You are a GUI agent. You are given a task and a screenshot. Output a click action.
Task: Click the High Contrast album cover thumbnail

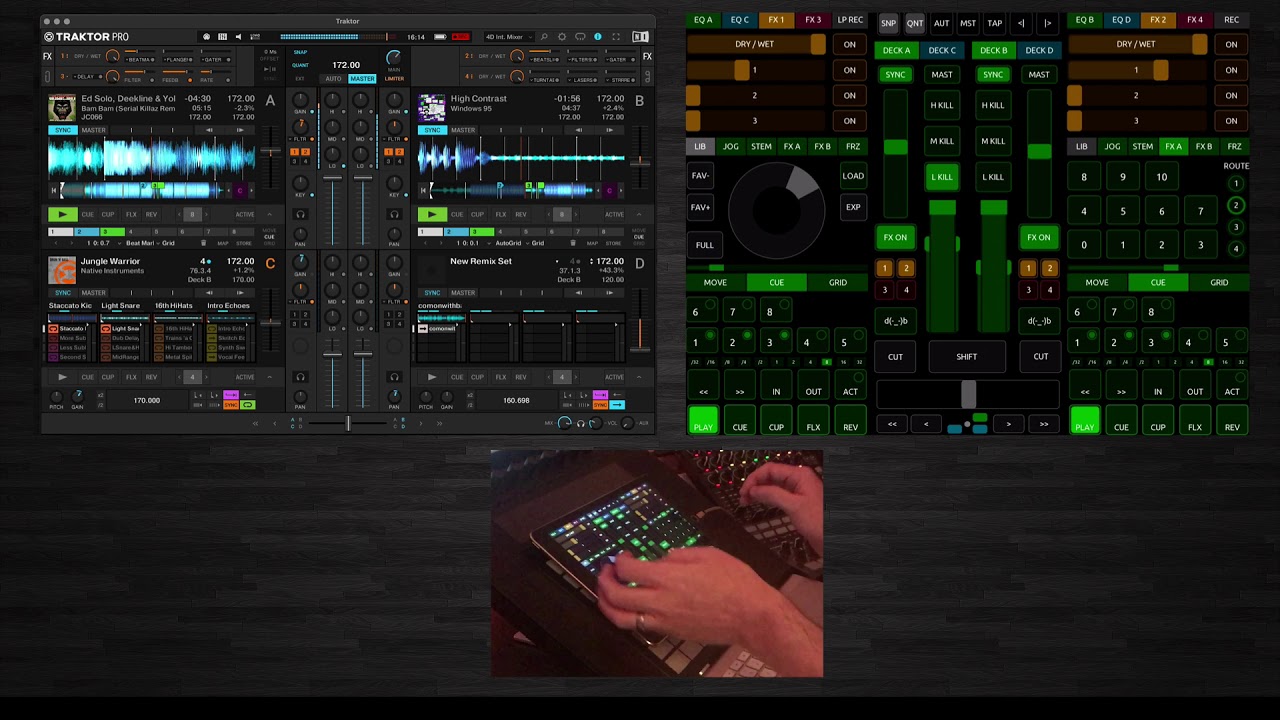(432, 108)
